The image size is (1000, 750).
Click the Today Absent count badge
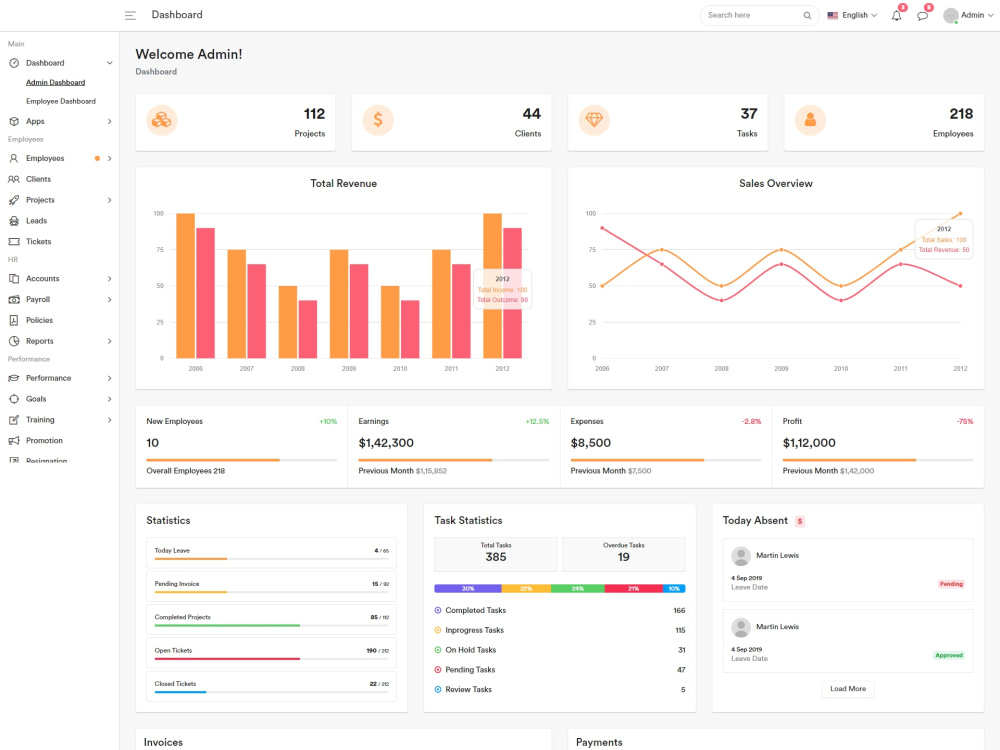coord(800,522)
